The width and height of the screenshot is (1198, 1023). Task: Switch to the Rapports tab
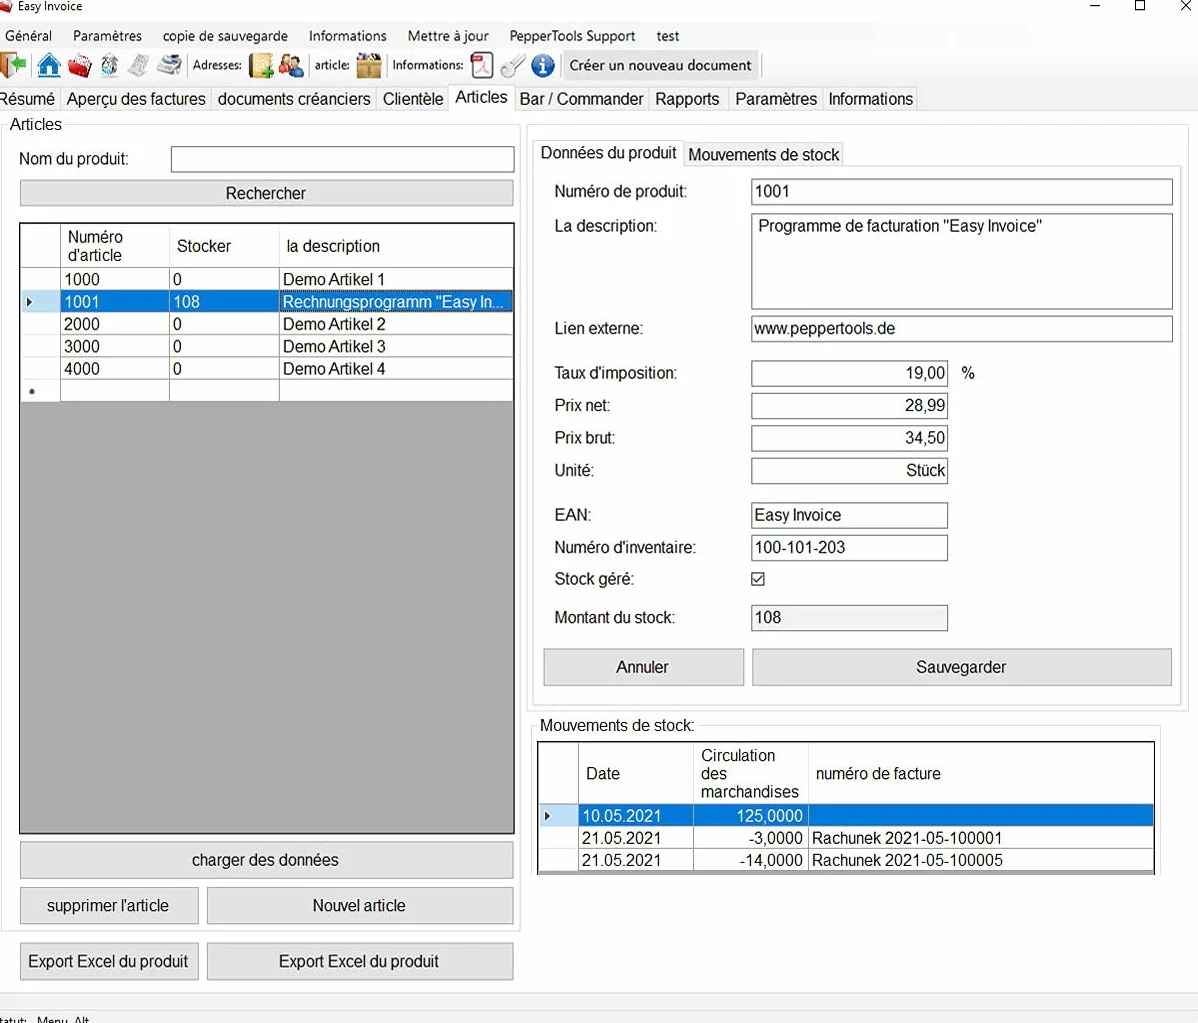click(688, 99)
